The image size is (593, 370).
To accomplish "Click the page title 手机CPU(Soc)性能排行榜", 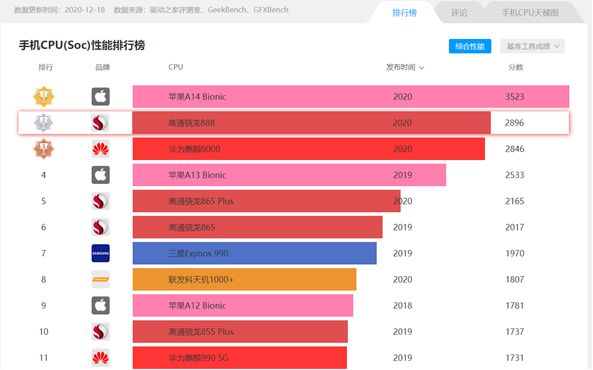I will tap(82, 45).
